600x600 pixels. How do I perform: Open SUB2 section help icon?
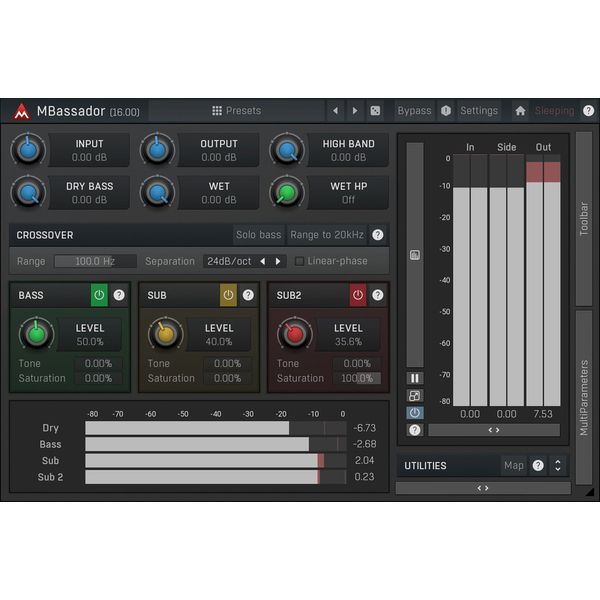(378, 295)
